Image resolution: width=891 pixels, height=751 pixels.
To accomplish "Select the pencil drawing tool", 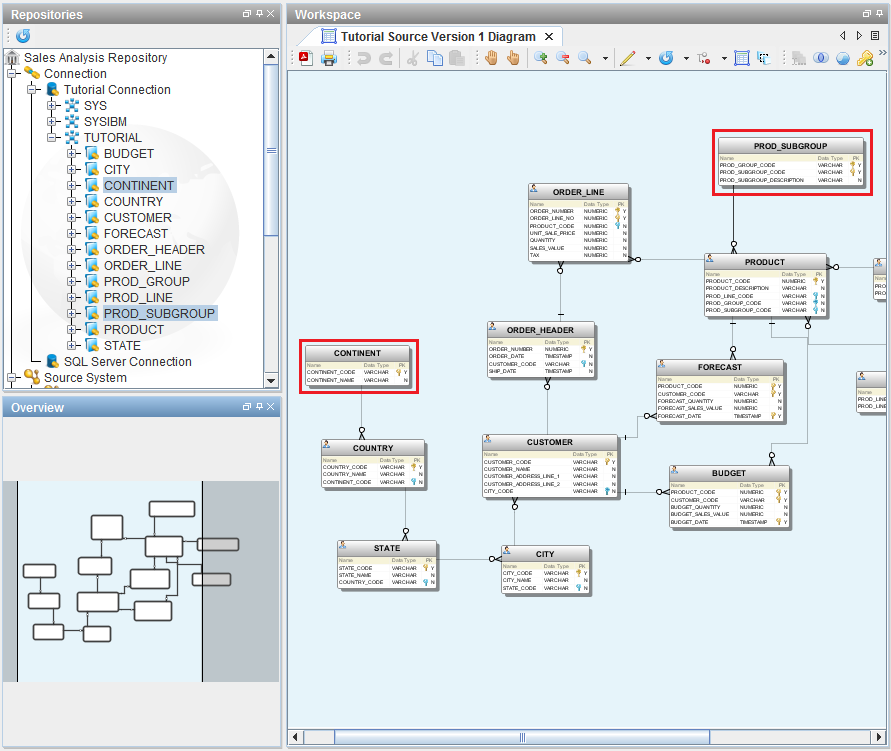I will [627, 58].
